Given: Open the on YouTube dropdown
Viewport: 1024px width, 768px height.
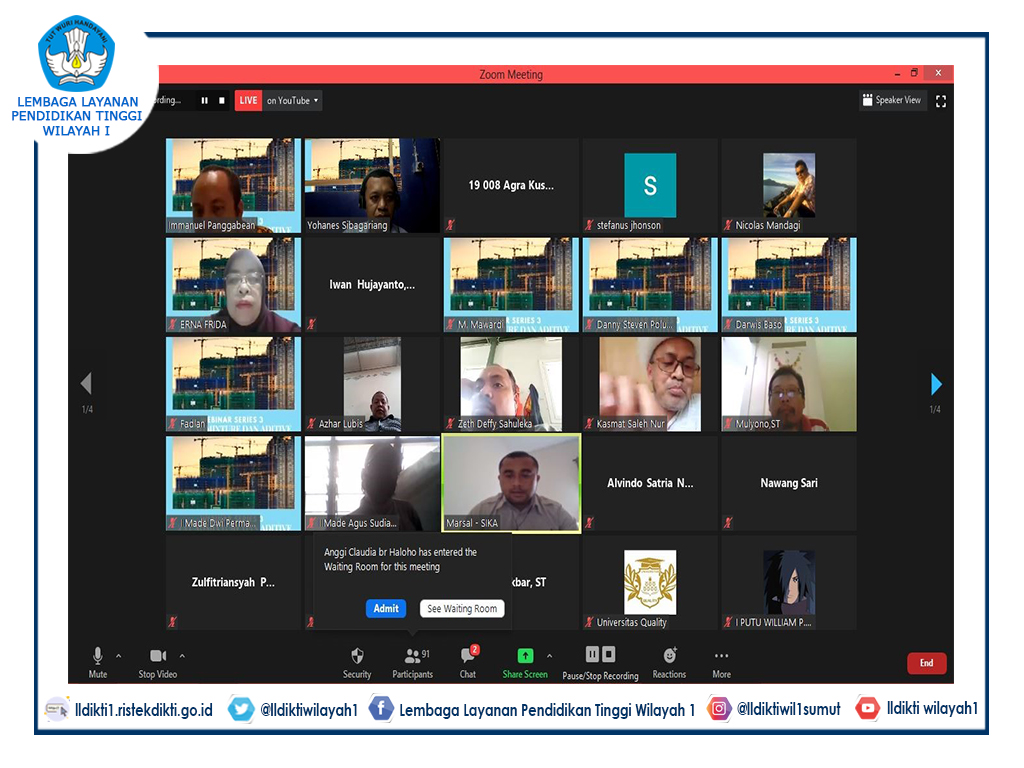Looking at the screenshot, I should pyautogui.click(x=293, y=101).
